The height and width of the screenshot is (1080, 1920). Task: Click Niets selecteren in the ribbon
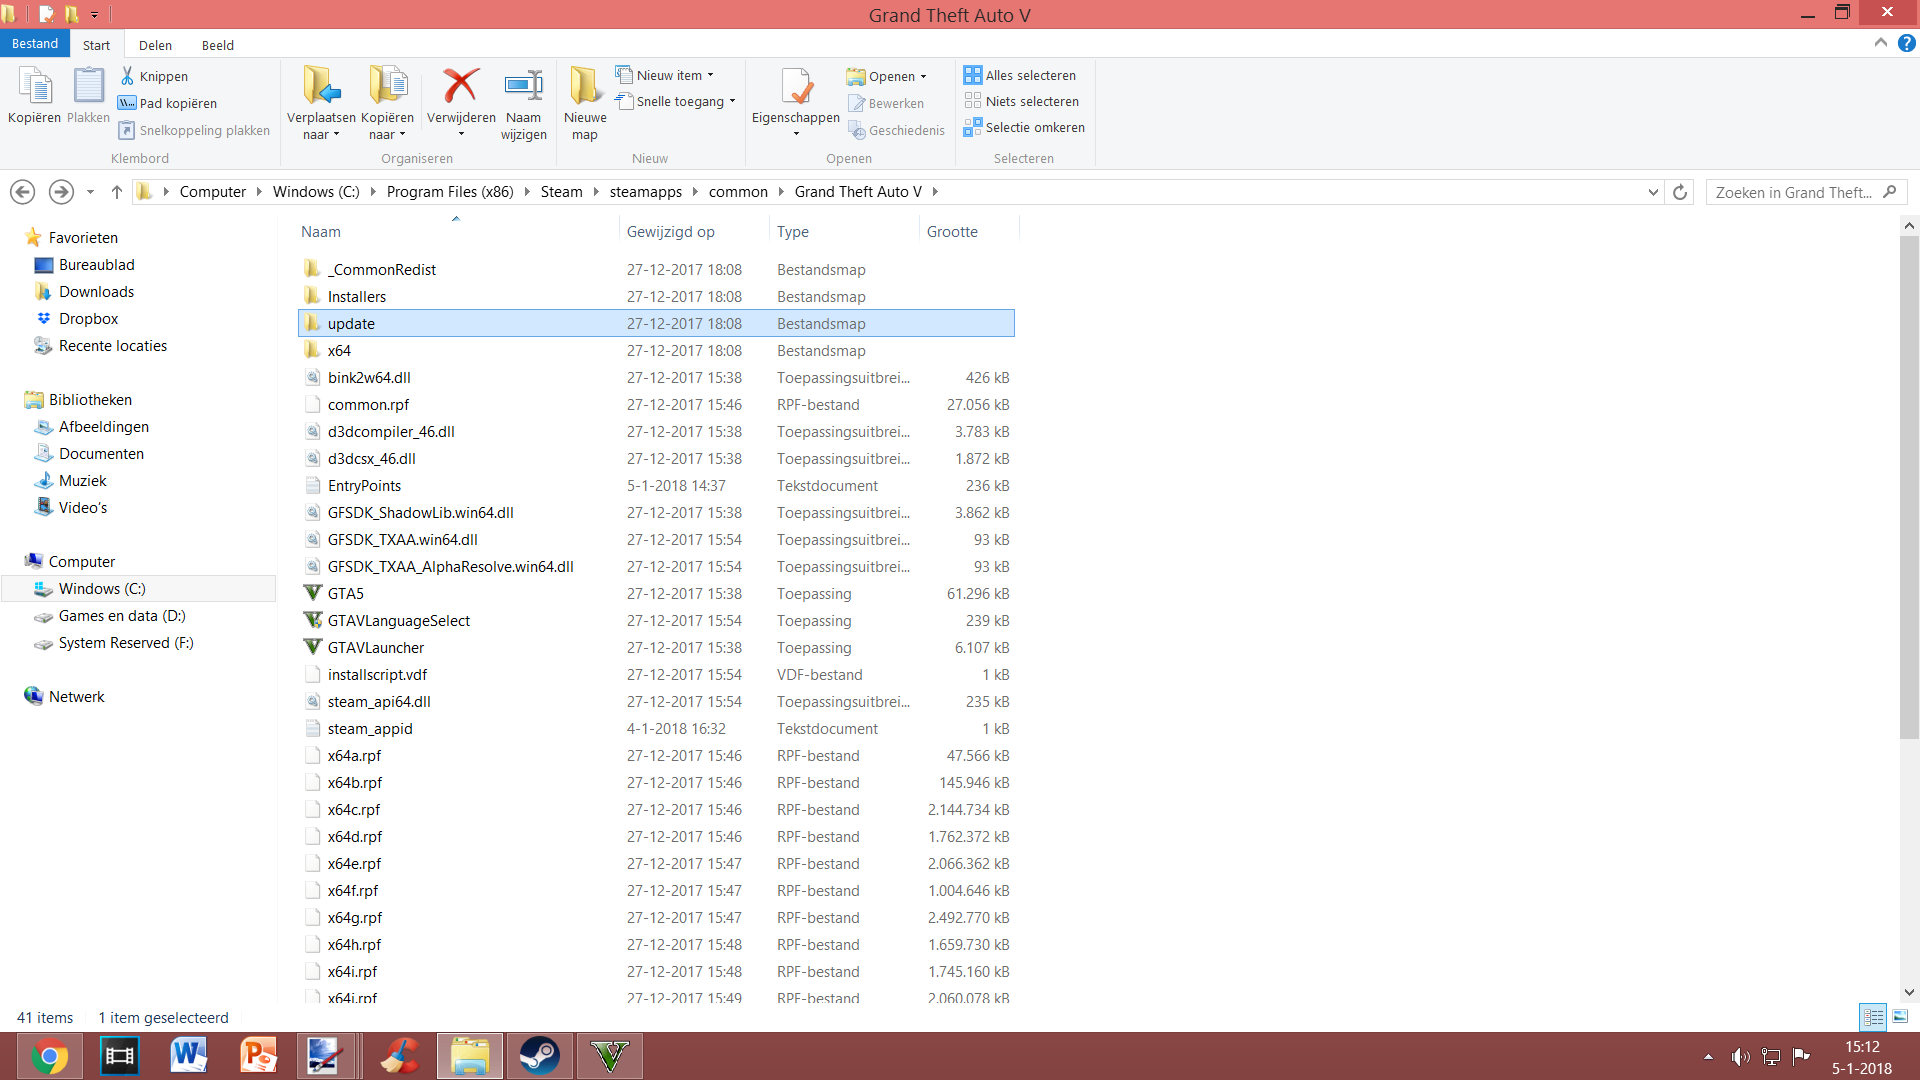(x=1021, y=101)
